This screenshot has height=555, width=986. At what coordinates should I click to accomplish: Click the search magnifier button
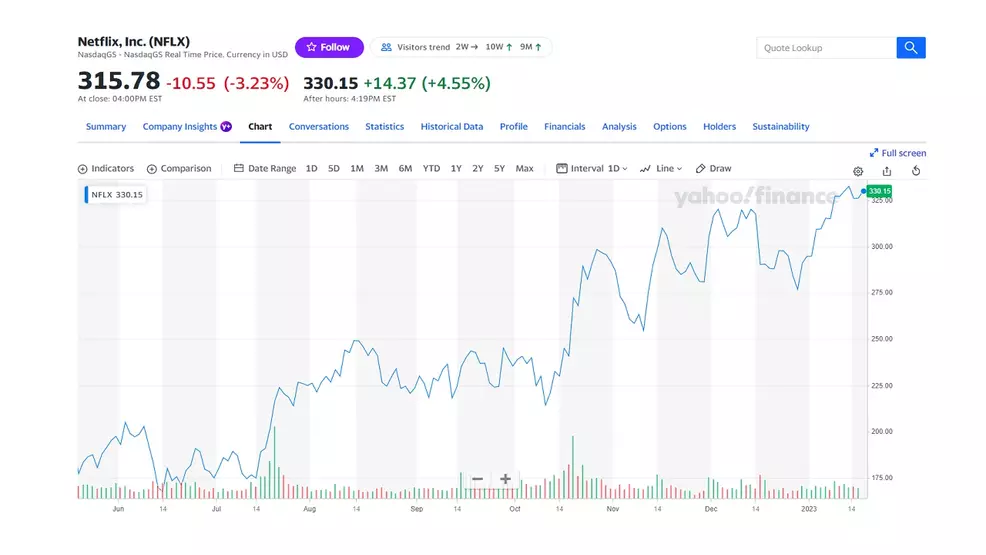tap(910, 48)
